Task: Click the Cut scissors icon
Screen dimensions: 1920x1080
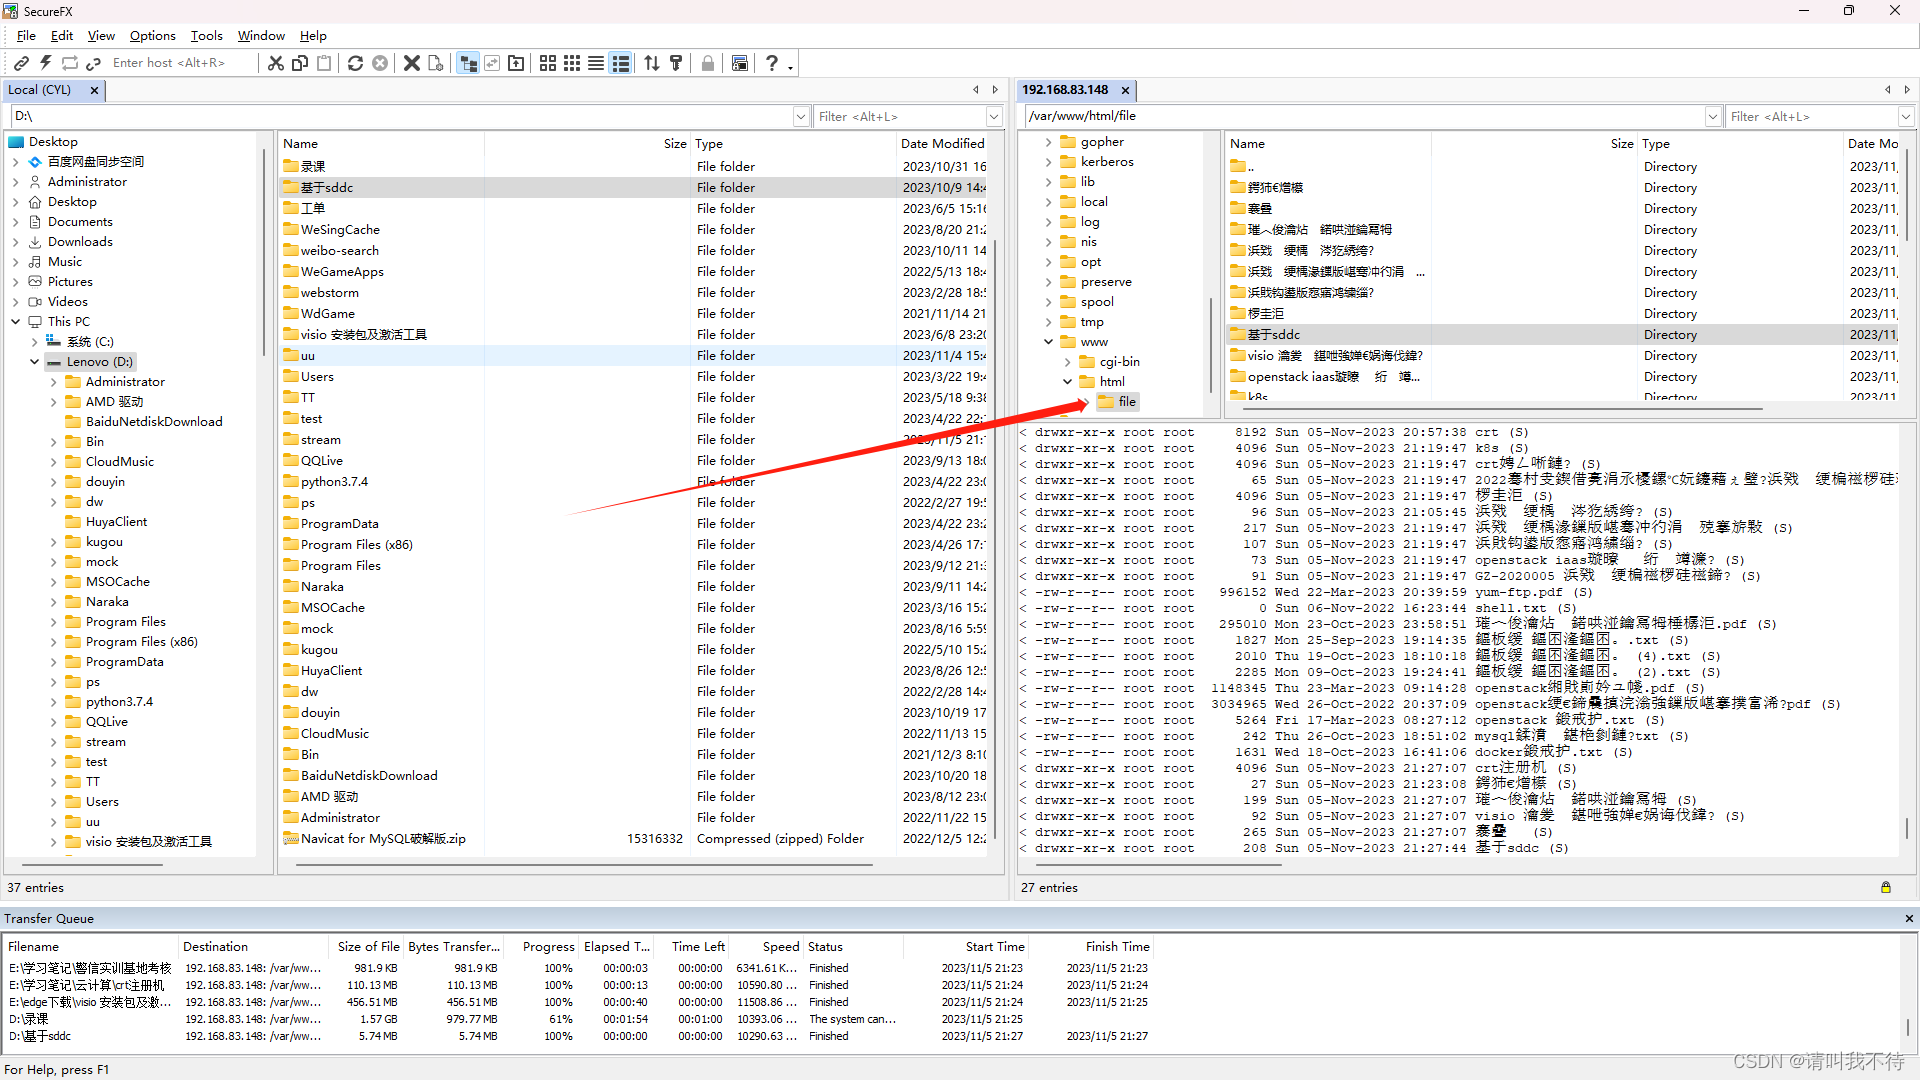Action: (276, 63)
